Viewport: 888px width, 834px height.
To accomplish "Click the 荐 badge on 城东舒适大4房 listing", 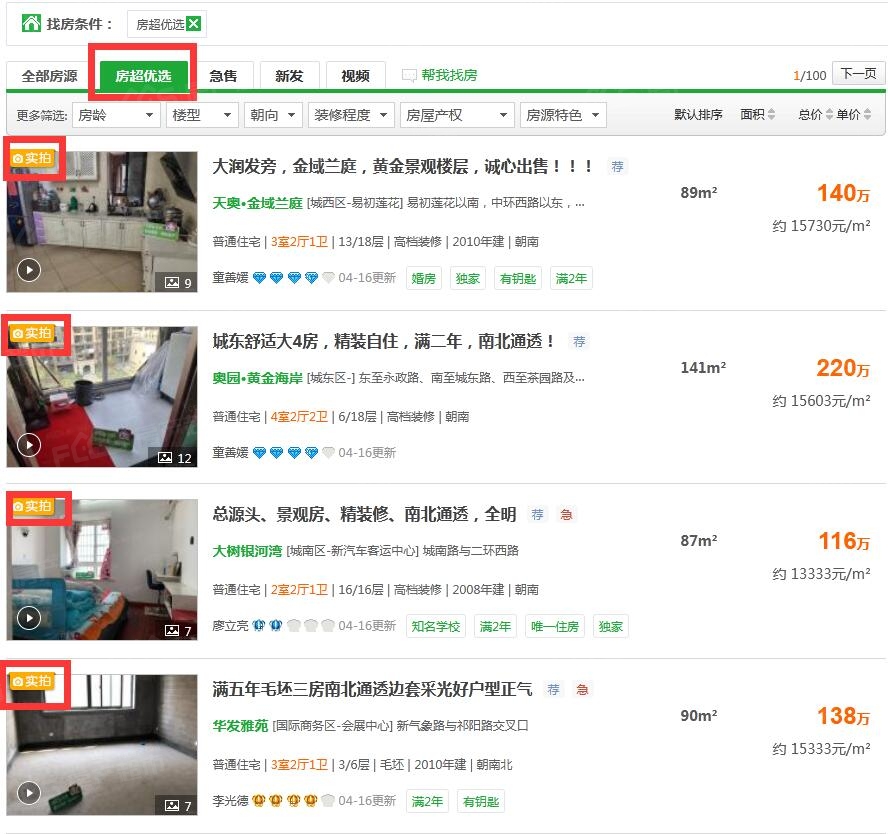I will pyautogui.click(x=579, y=341).
